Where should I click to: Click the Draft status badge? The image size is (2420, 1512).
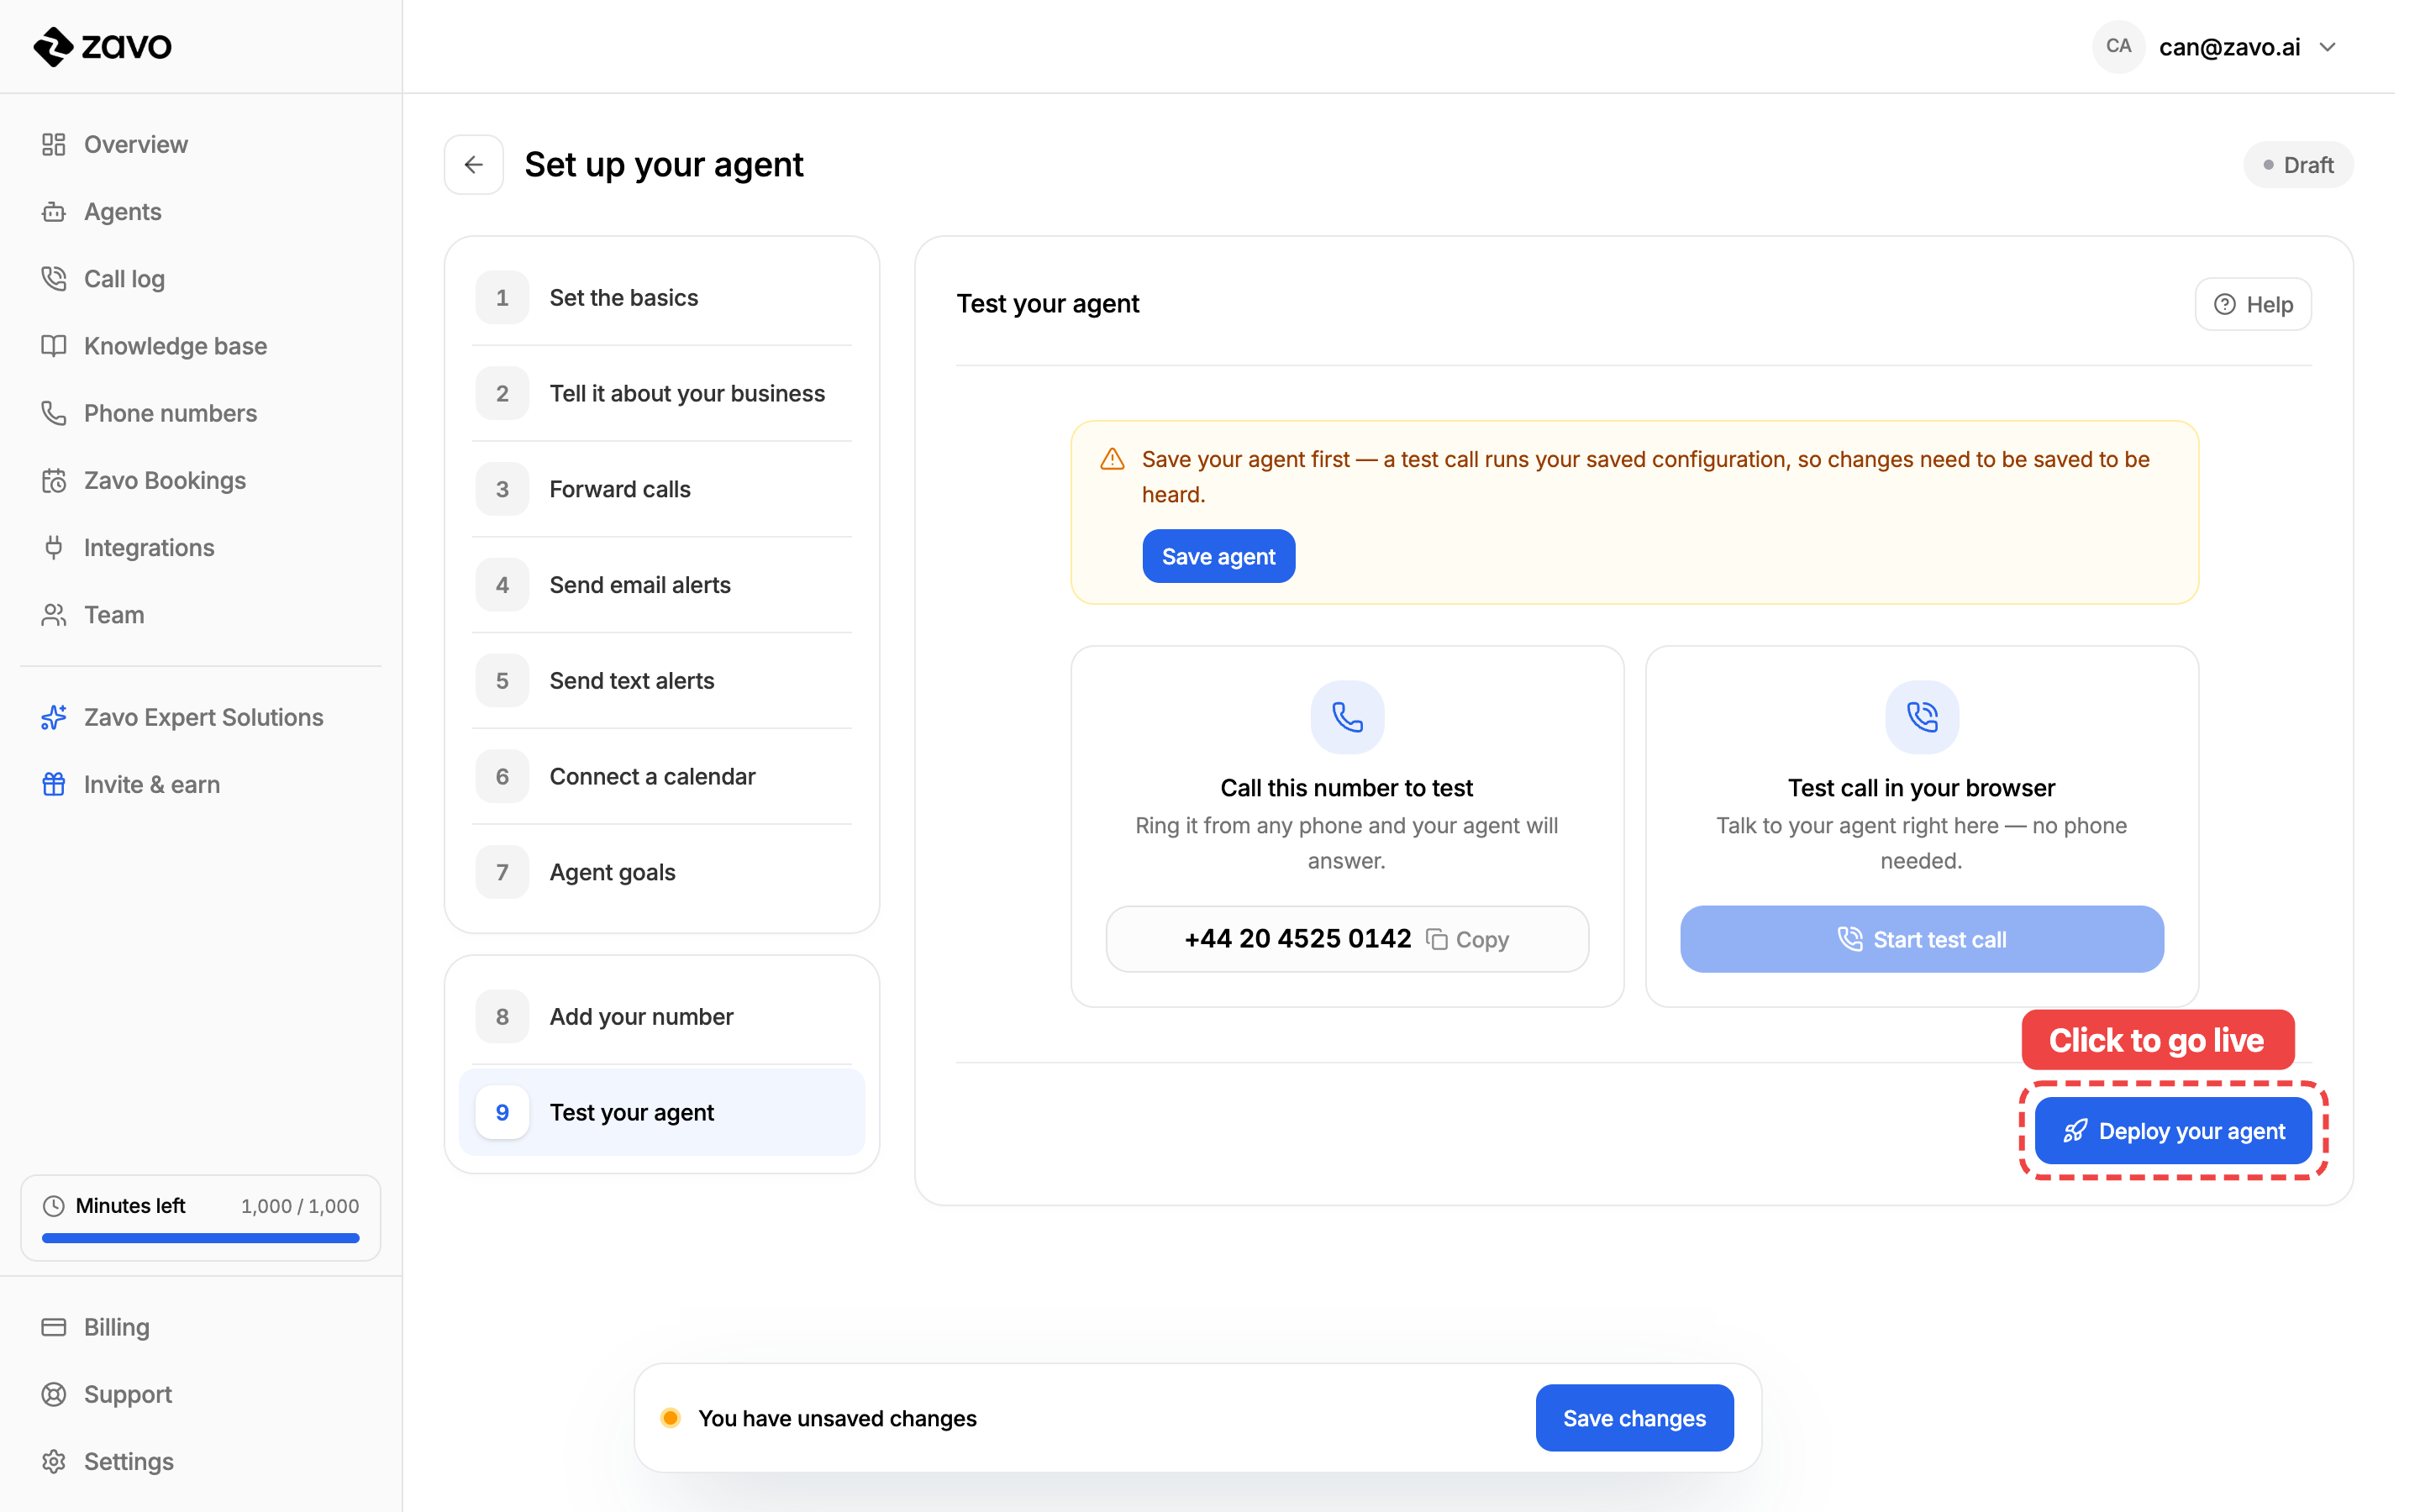(x=2298, y=164)
